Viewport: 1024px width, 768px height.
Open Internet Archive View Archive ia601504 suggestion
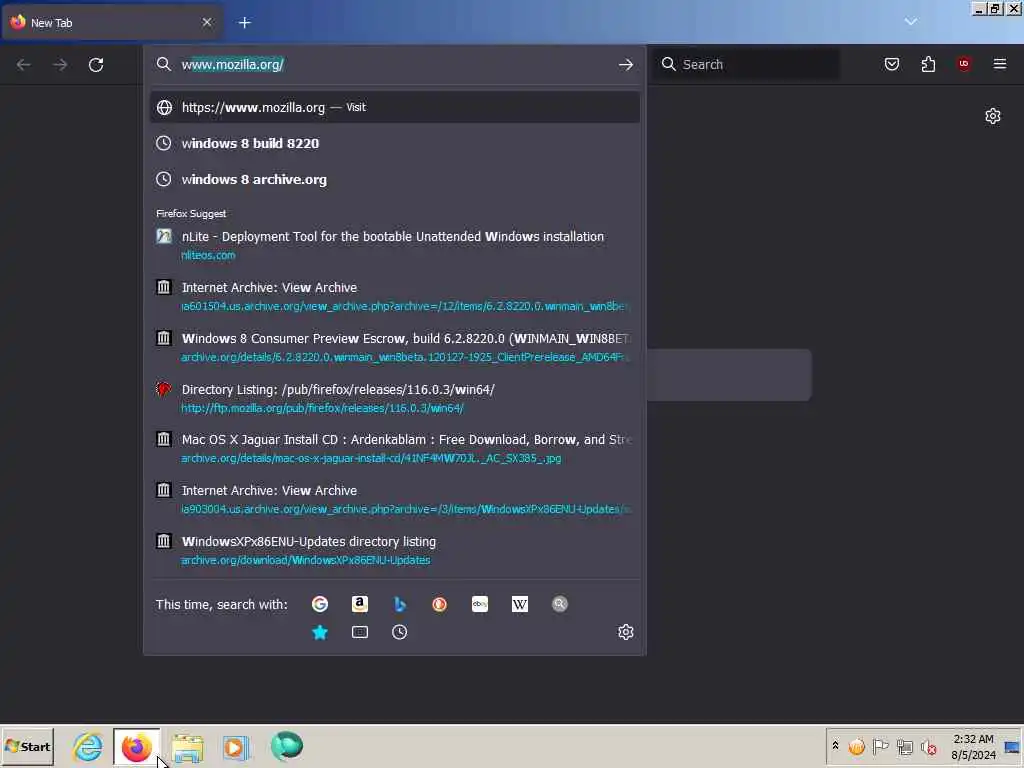coord(394,296)
